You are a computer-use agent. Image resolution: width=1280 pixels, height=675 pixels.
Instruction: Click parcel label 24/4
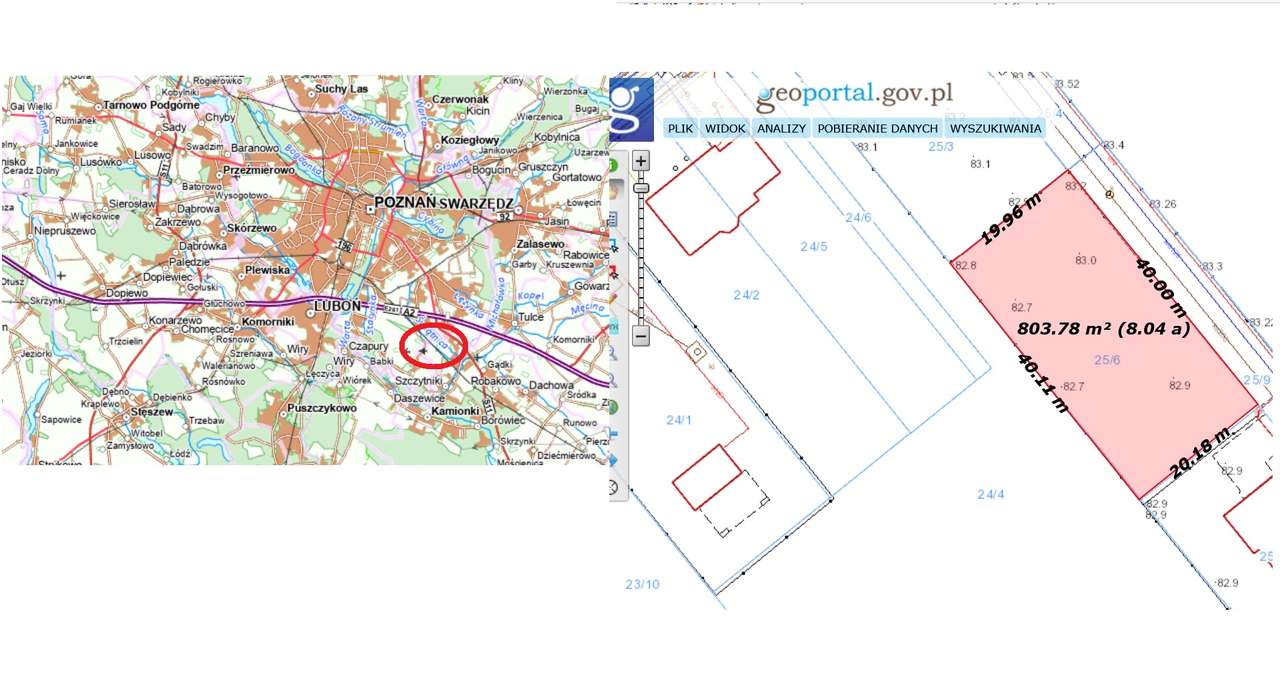pyautogui.click(x=991, y=494)
